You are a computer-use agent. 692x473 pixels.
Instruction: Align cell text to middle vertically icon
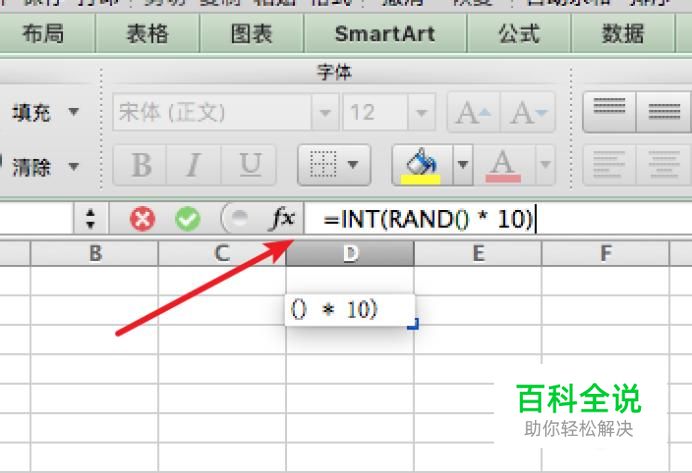664,111
